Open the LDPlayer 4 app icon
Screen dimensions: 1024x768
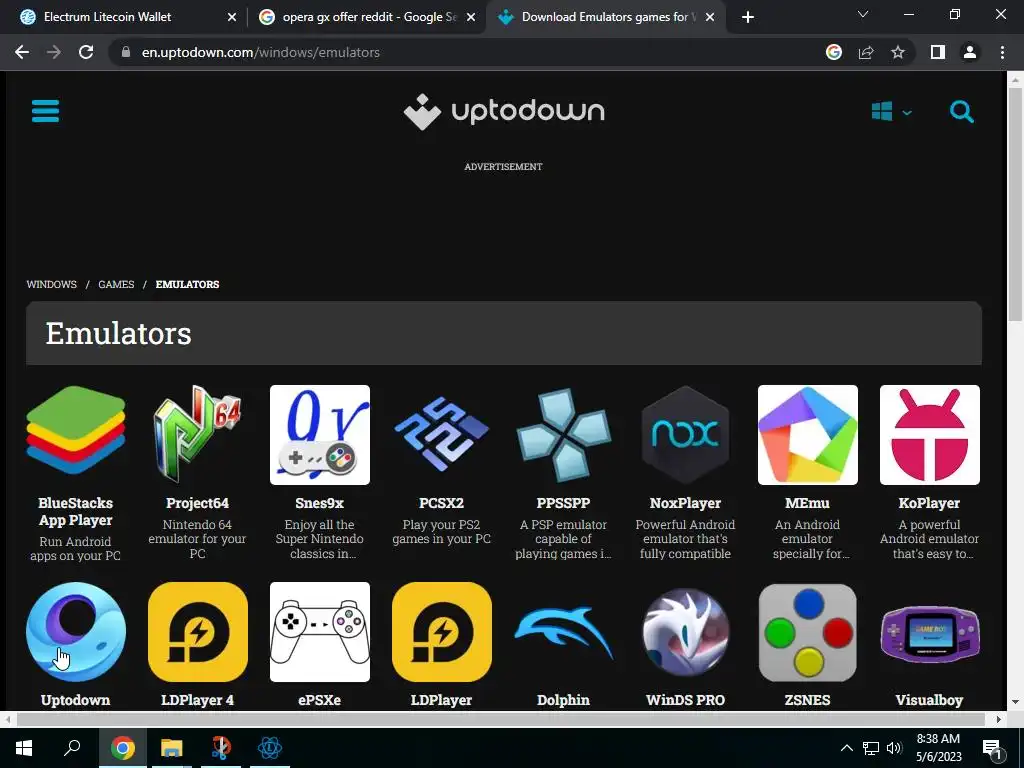click(x=197, y=632)
